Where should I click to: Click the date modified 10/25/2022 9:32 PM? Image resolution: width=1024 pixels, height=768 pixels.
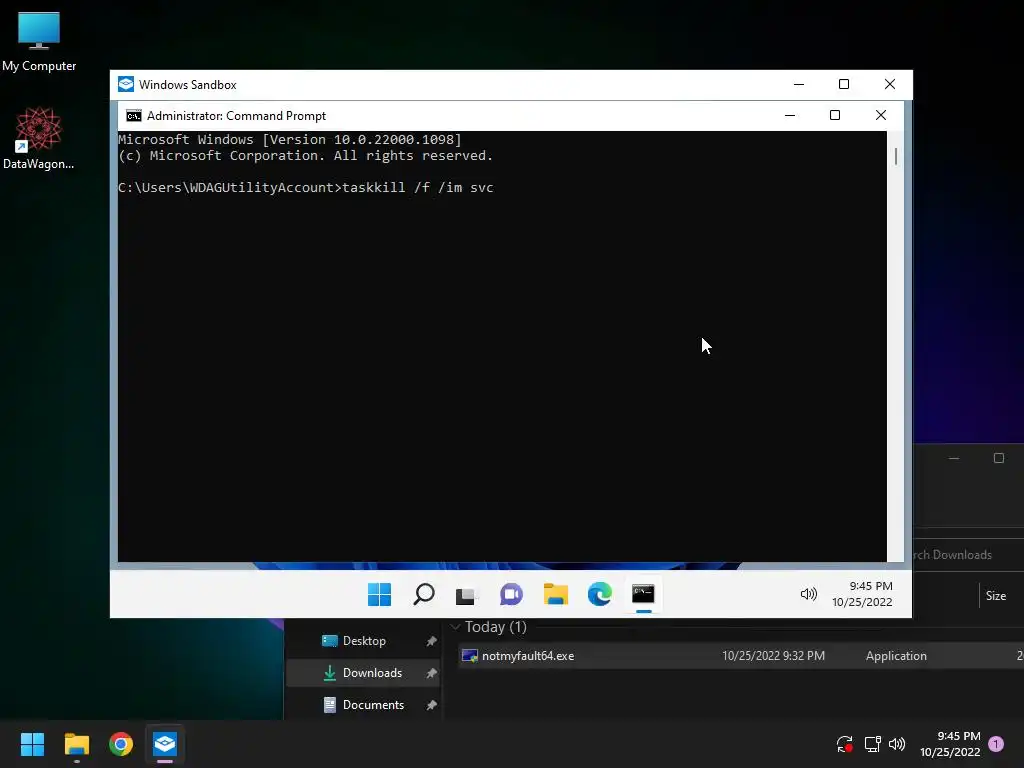(x=773, y=656)
